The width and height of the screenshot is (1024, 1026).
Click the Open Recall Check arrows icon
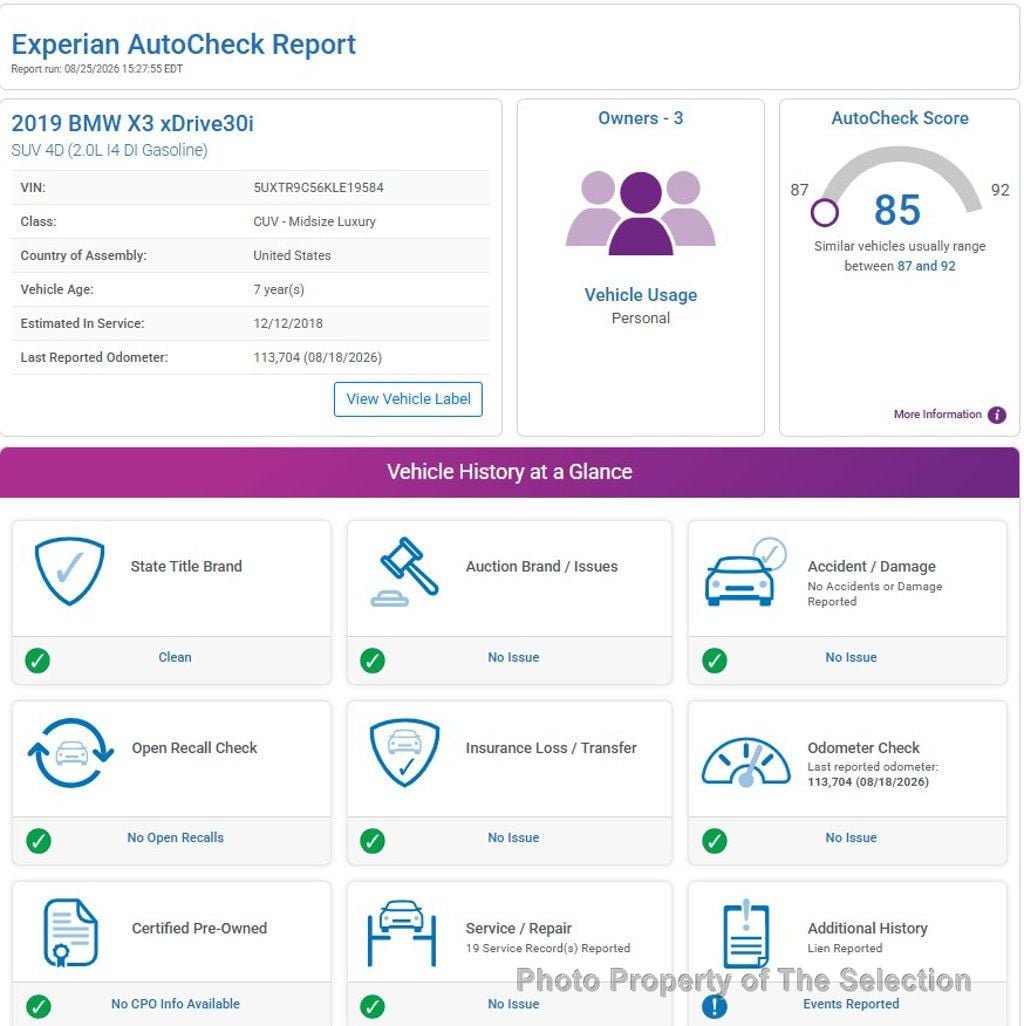coord(71,752)
